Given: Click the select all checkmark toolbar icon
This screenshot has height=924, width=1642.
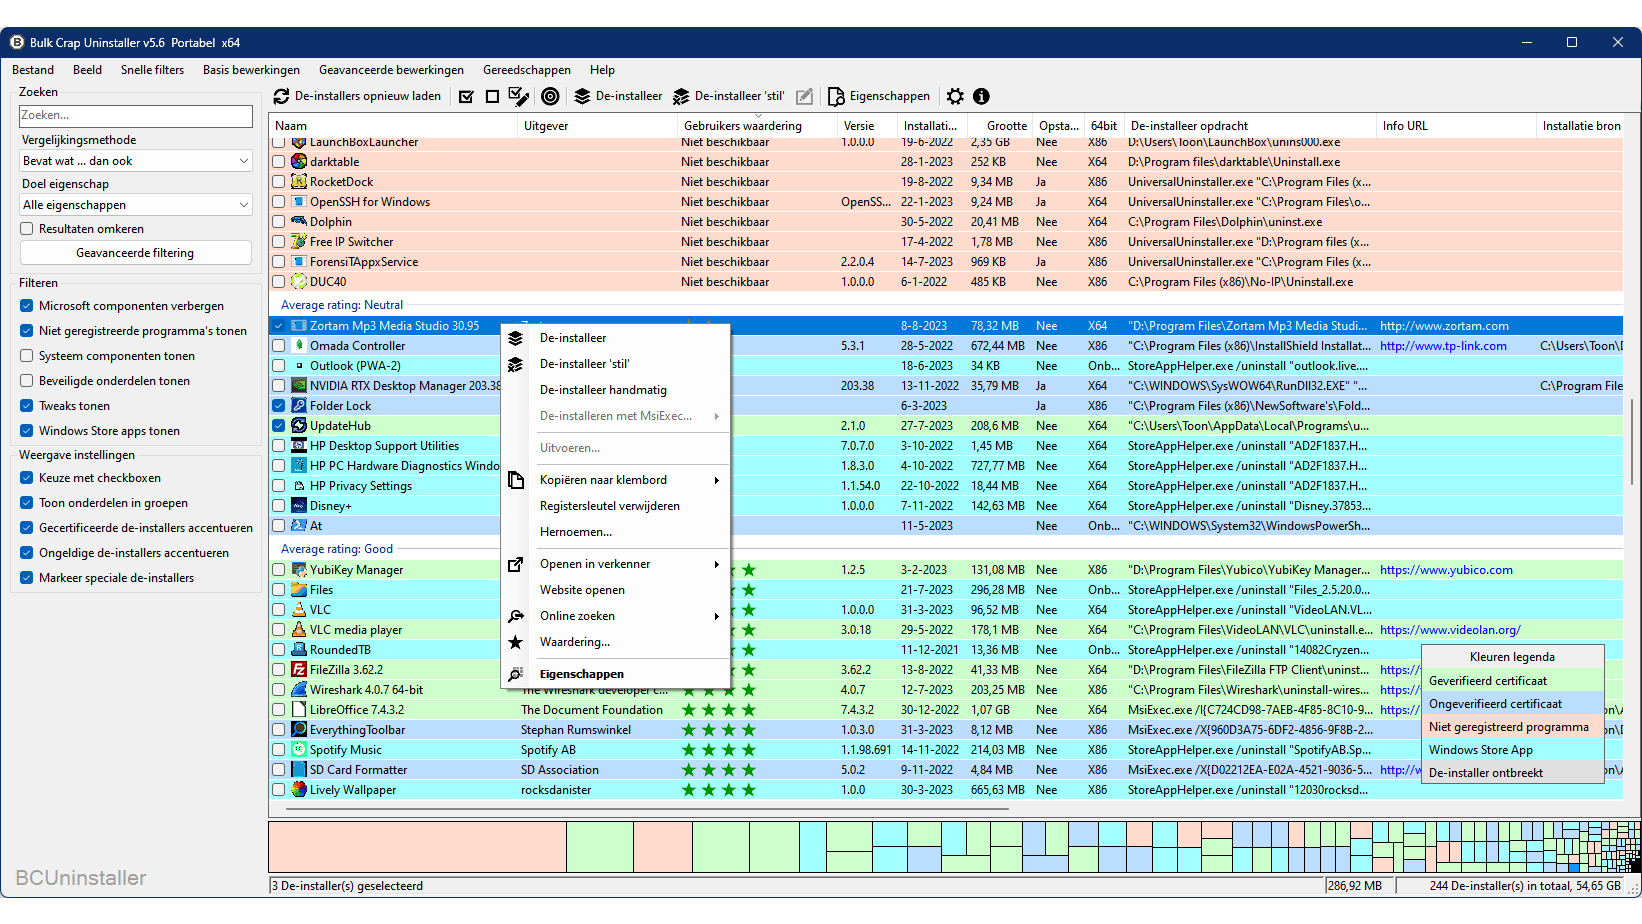Looking at the screenshot, I should 466,97.
